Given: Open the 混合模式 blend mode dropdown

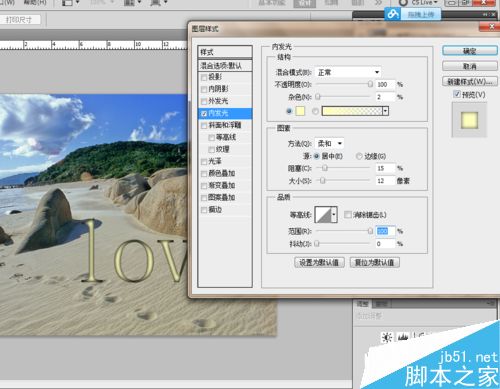Looking at the screenshot, I should [x=348, y=72].
